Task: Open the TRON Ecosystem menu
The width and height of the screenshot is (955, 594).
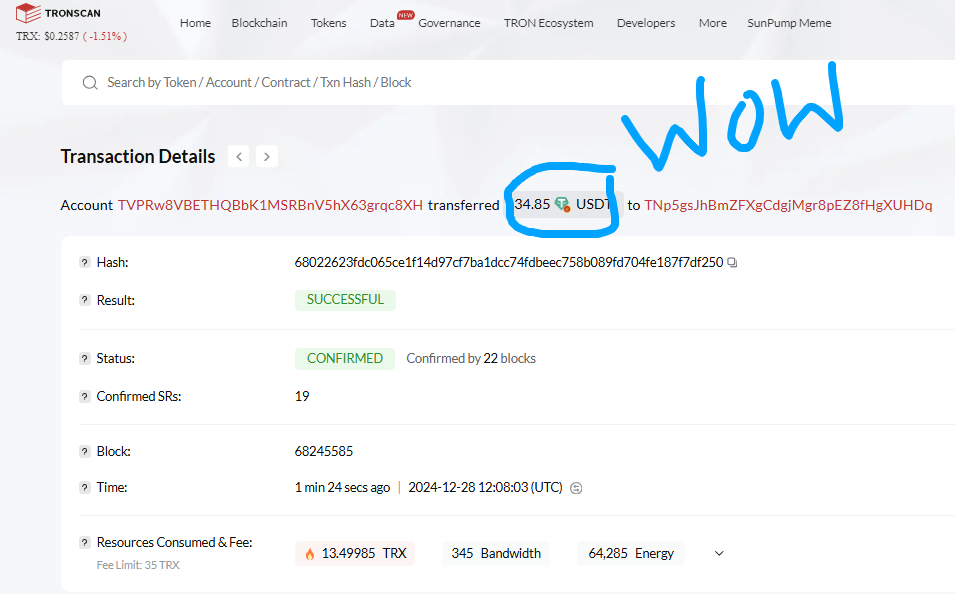Action: click(x=548, y=23)
